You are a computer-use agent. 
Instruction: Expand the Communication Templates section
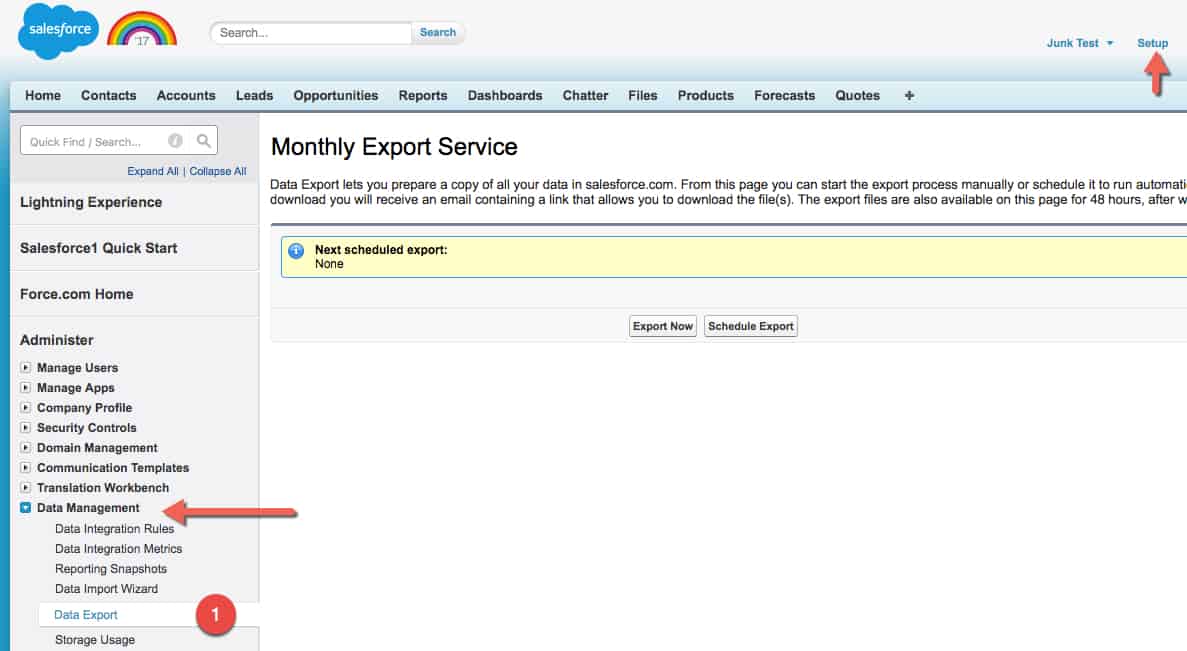point(26,468)
